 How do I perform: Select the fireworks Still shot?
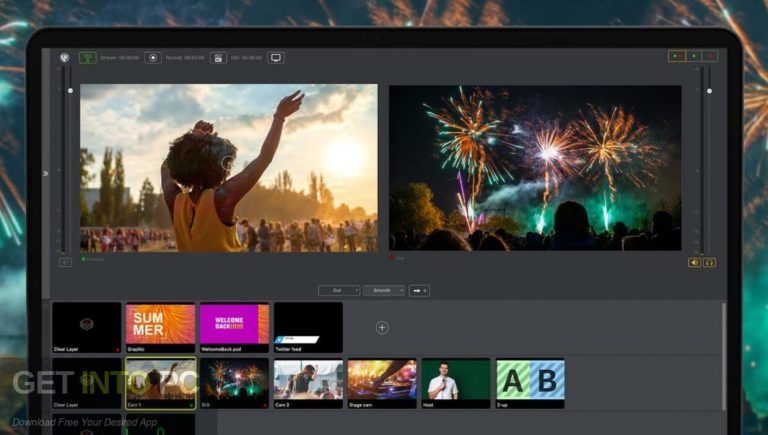235,384
